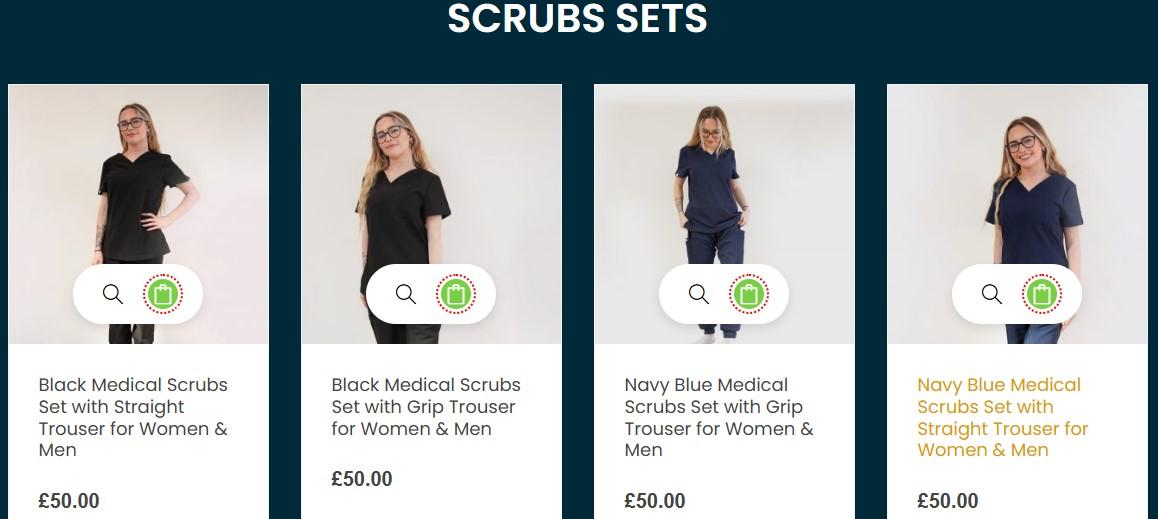The width and height of the screenshot is (1158, 519).
Task: Open Navy Blue Scrubs Set with Straight Trouser link
Action: (x=1003, y=417)
